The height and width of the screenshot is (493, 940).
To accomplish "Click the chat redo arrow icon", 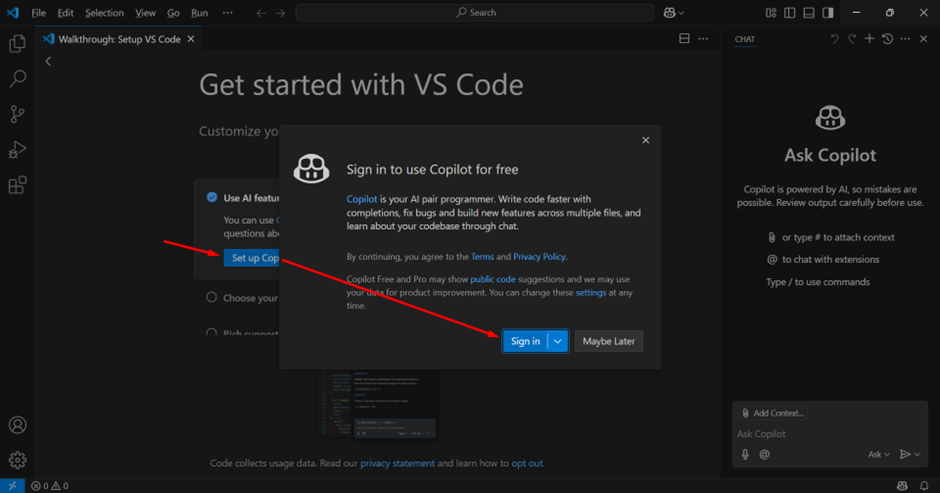I will [x=852, y=39].
